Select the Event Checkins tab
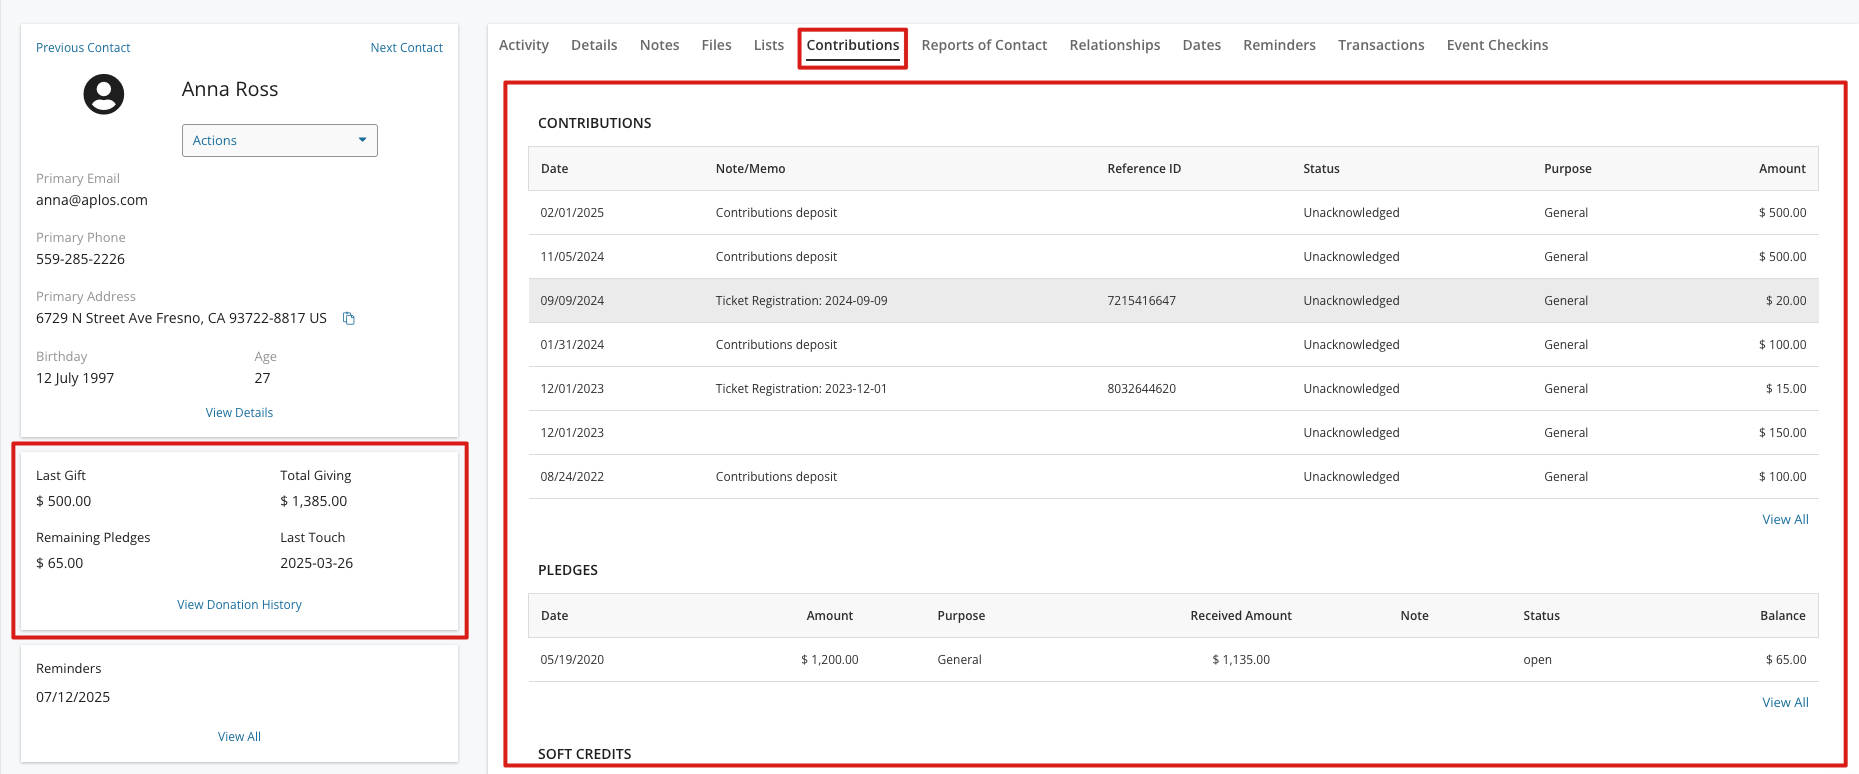The height and width of the screenshot is (774, 1859). click(x=1497, y=45)
